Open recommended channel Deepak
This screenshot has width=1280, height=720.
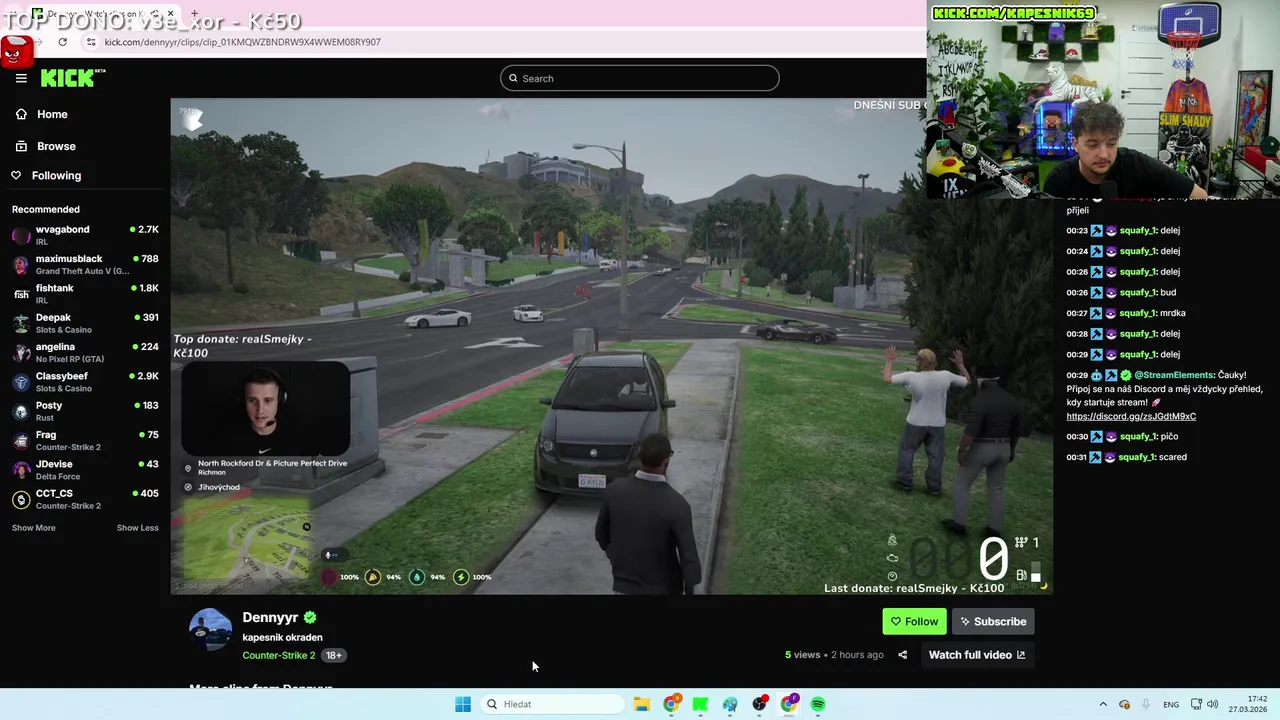pos(85,323)
